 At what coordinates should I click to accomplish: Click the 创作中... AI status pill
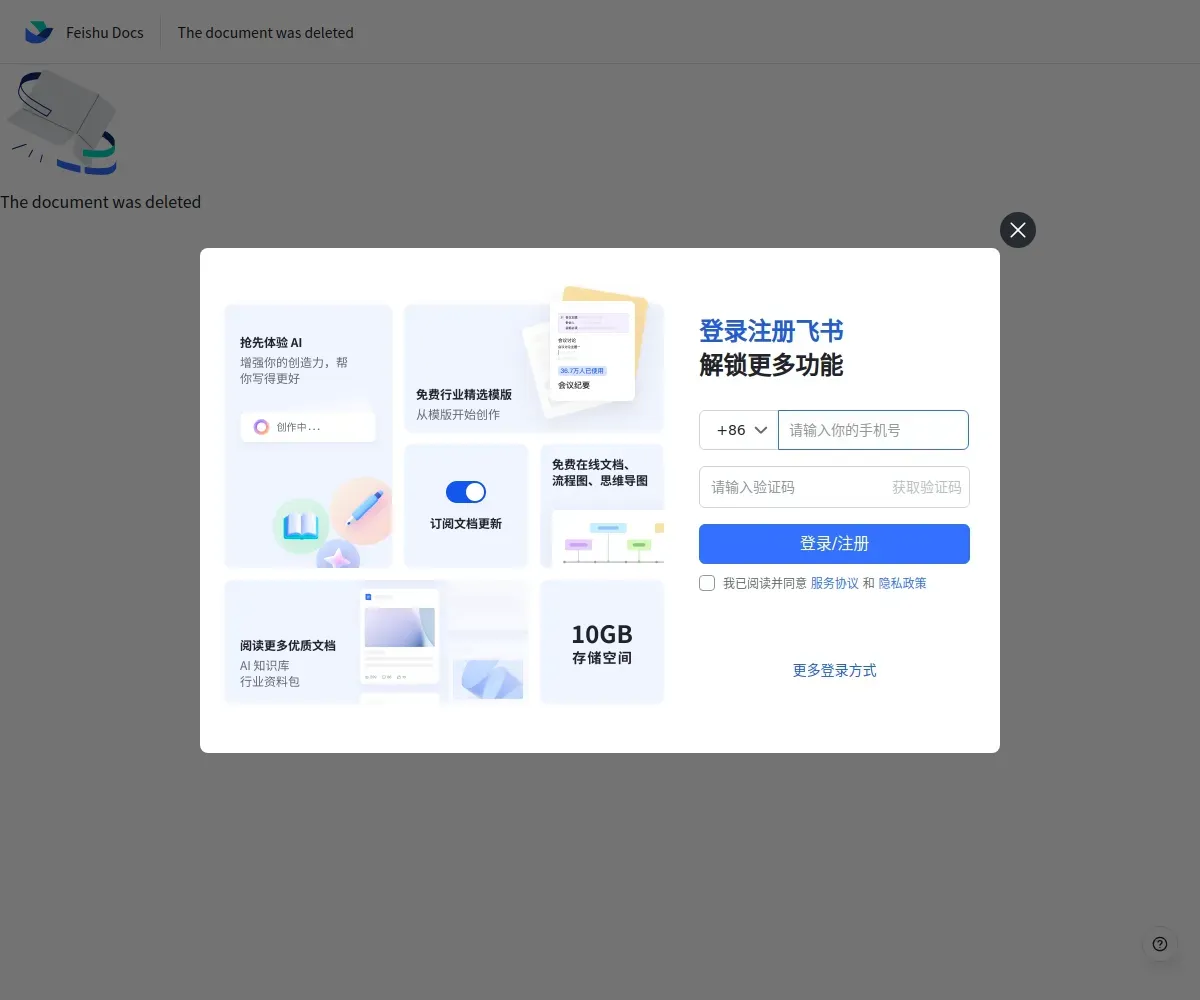point(308,427)
